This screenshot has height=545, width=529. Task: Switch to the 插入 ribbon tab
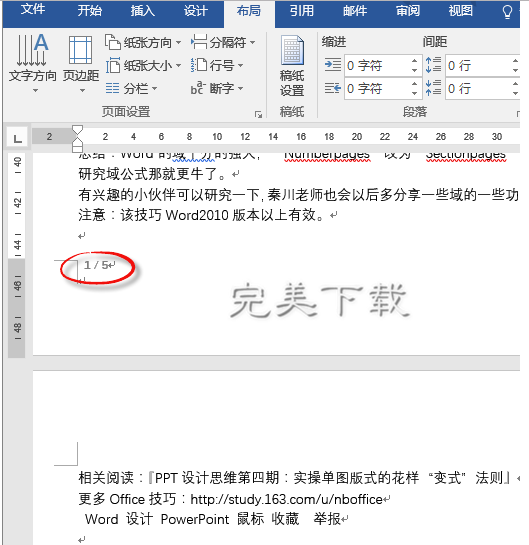pyautogui.click(x=143, y=10)
